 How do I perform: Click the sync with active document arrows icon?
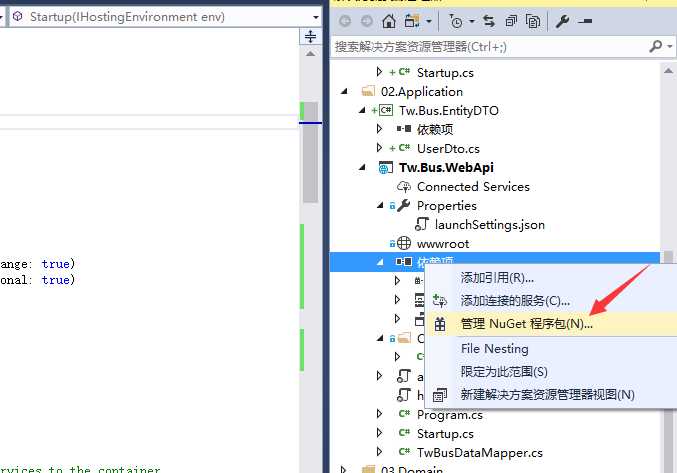[489, 21]
